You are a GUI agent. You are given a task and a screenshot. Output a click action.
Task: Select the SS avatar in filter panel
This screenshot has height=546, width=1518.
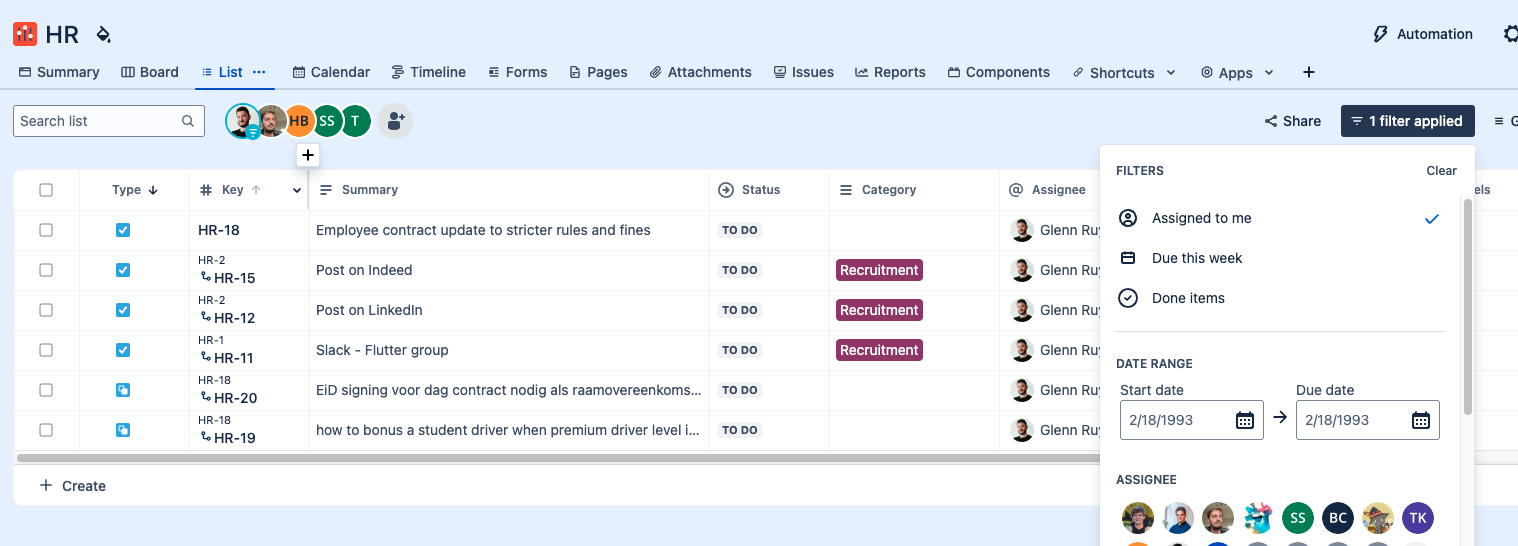(1298, 518)
